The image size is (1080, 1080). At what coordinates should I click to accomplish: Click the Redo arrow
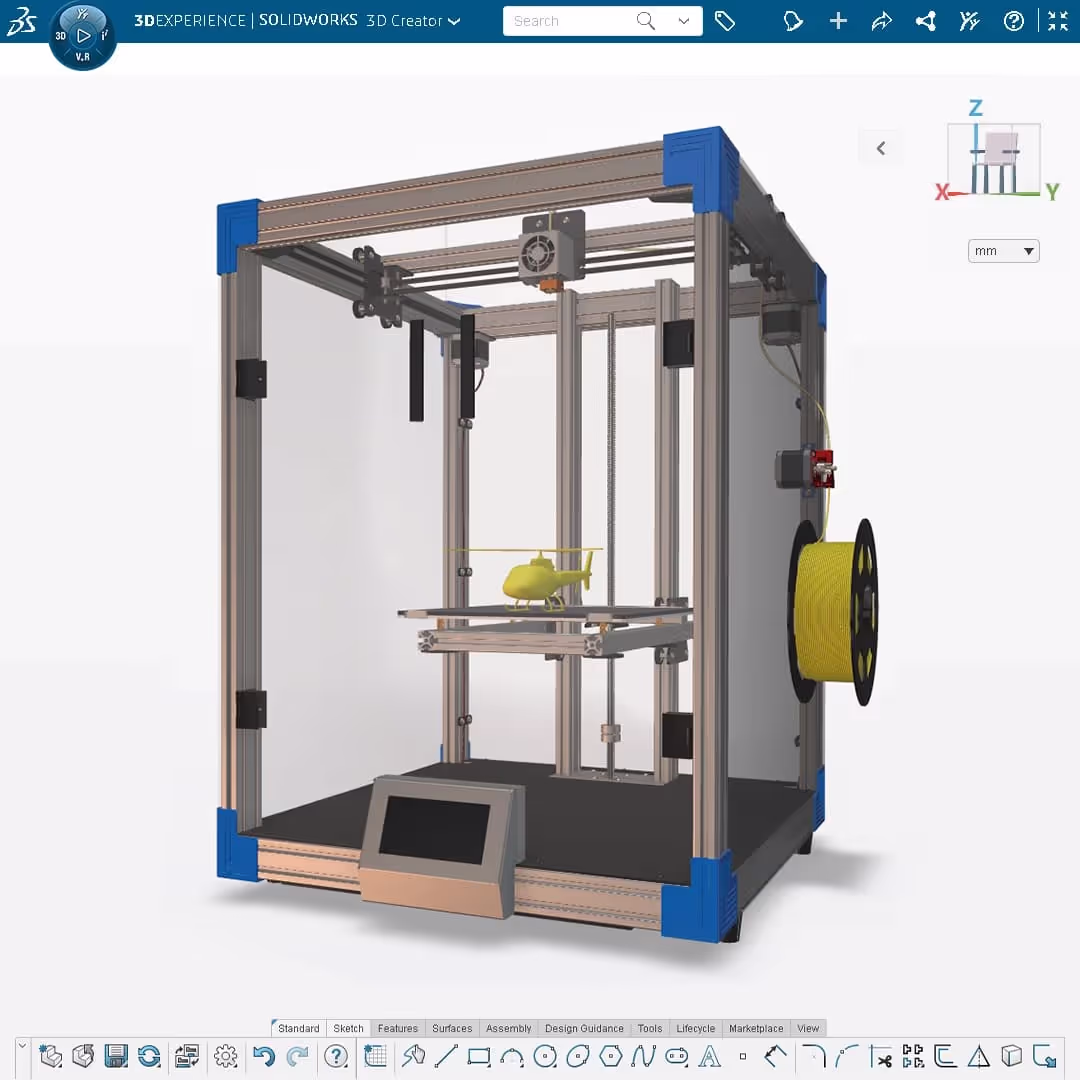(297, 1056)
